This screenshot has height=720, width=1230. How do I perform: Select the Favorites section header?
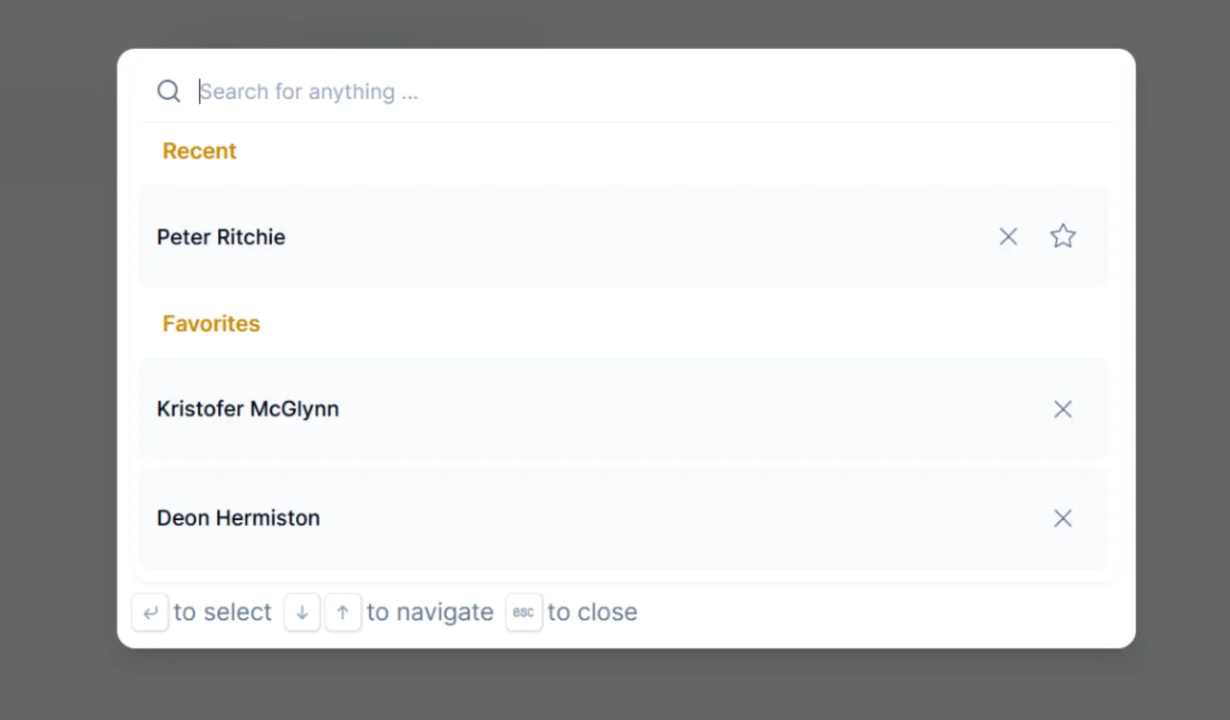(x=210, y=323)
